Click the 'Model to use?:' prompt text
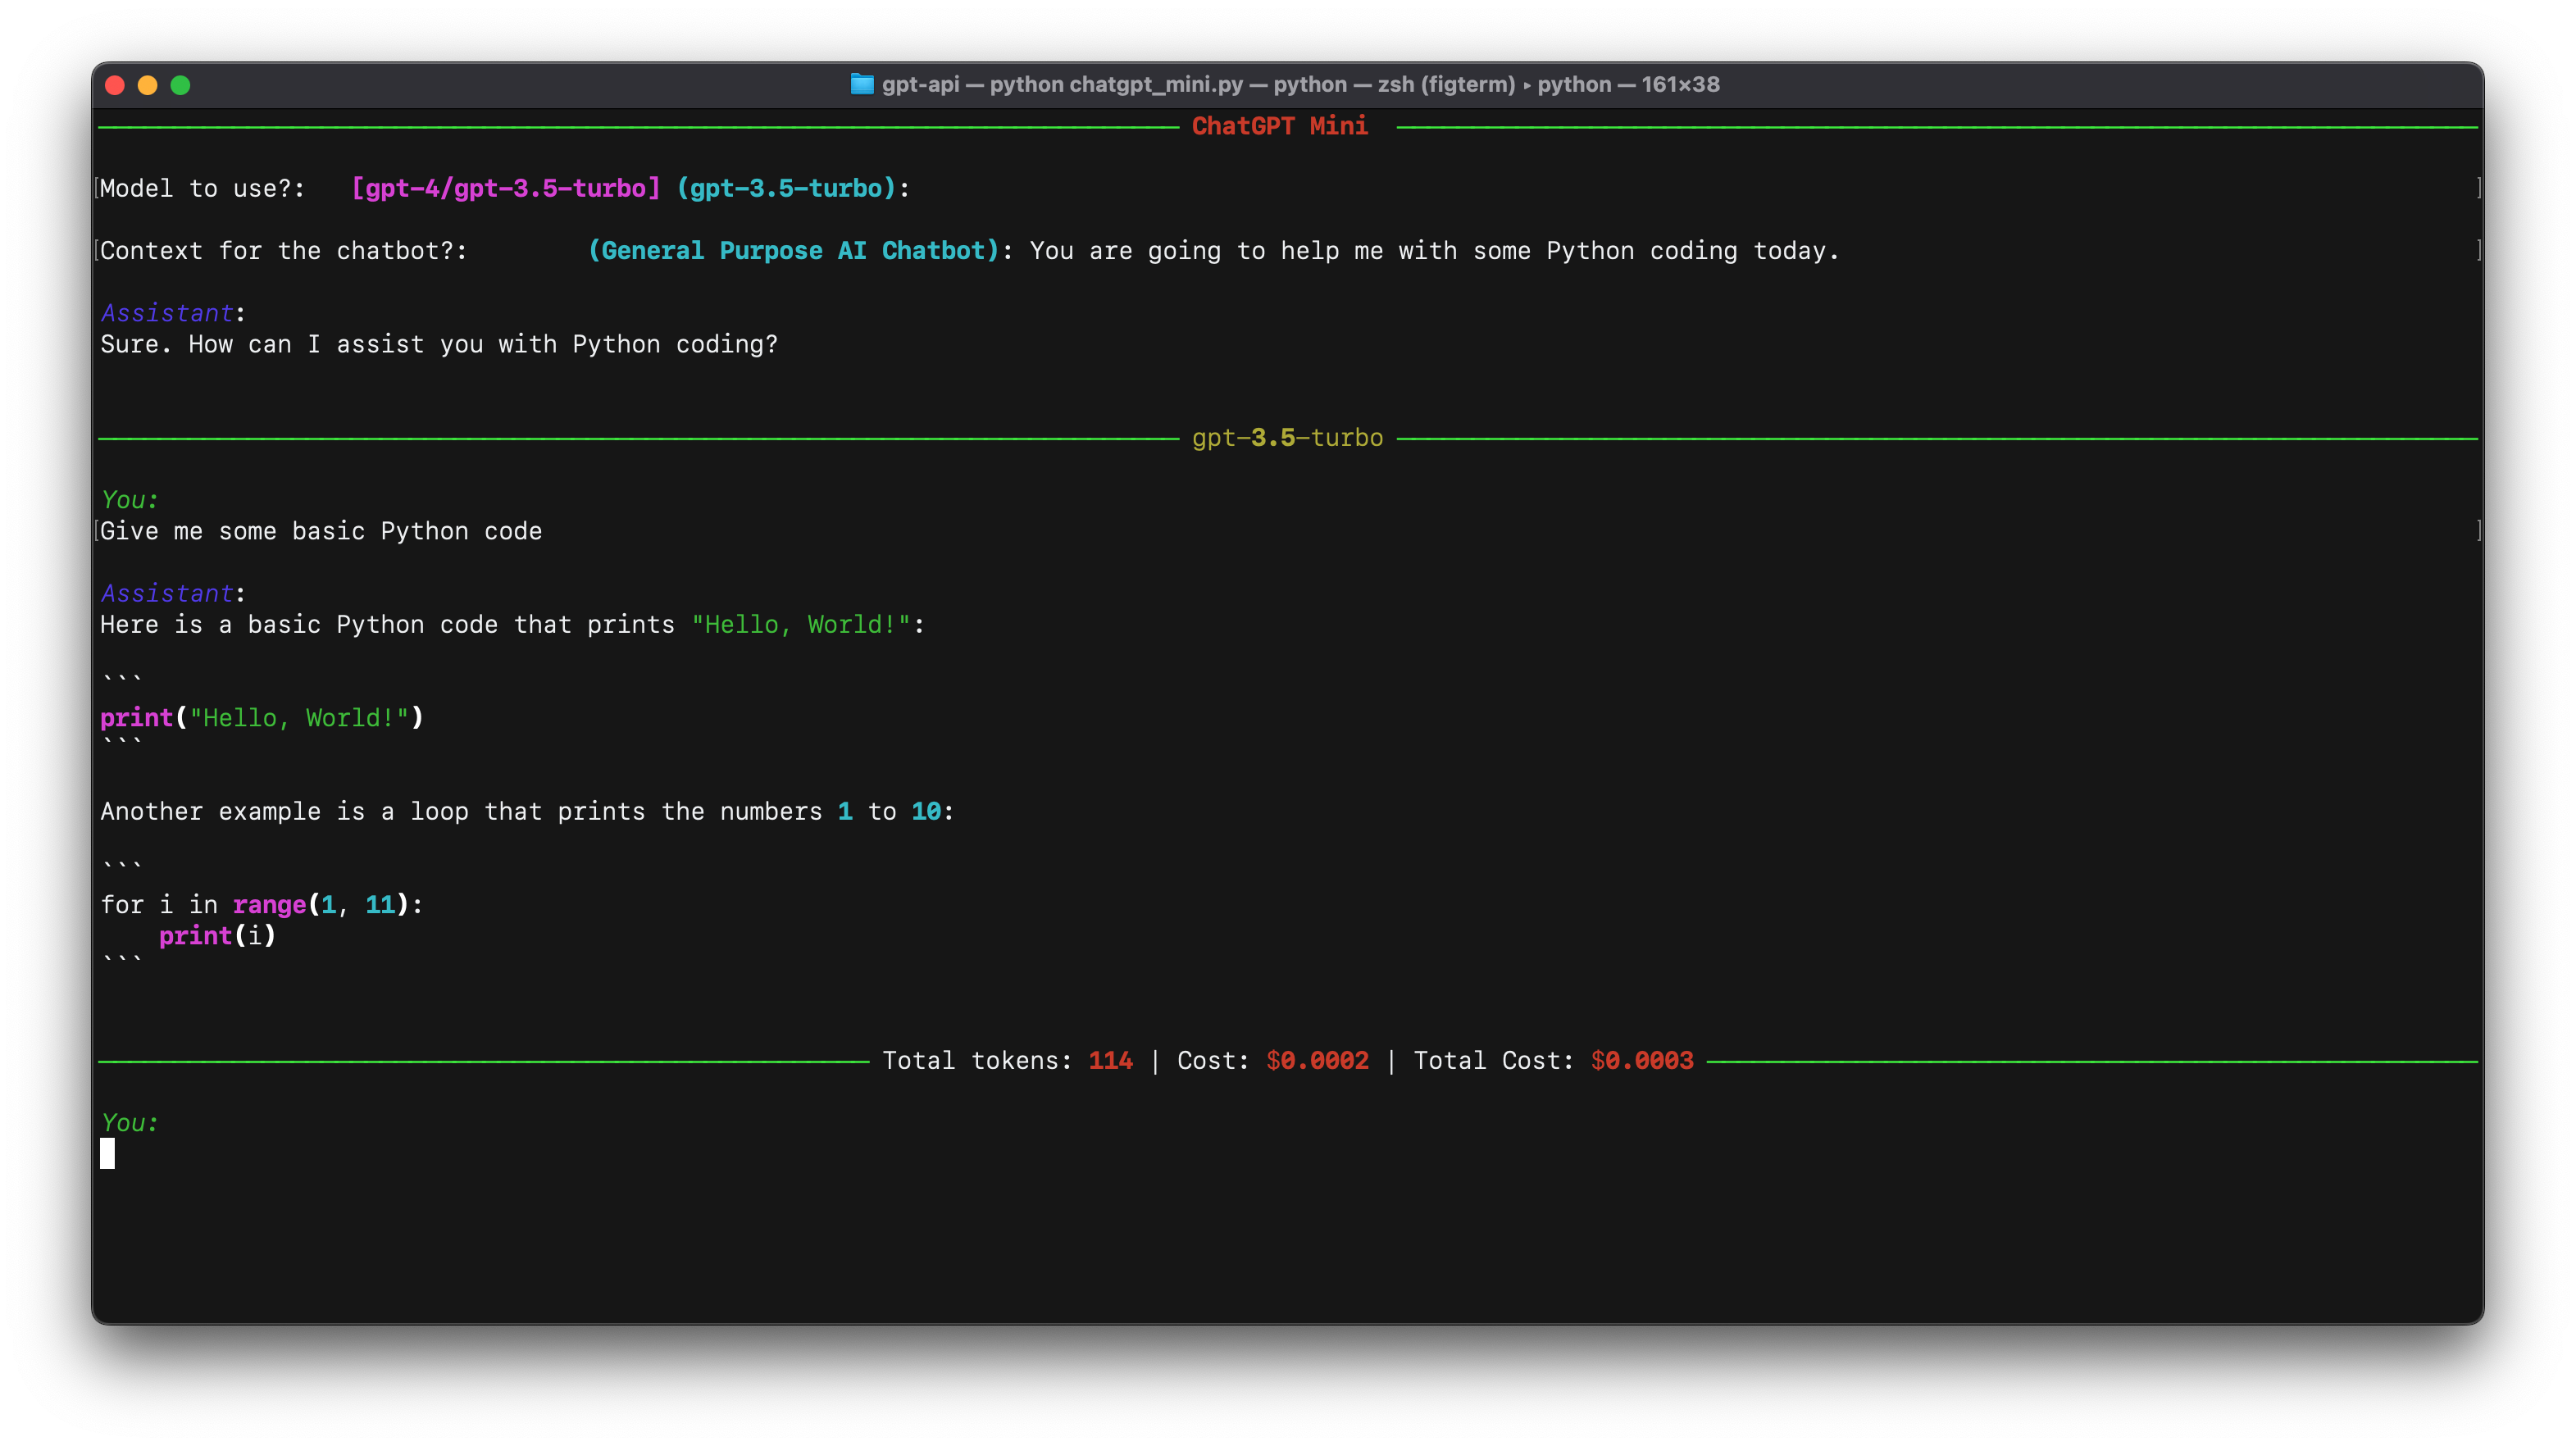 coord(203,188)
